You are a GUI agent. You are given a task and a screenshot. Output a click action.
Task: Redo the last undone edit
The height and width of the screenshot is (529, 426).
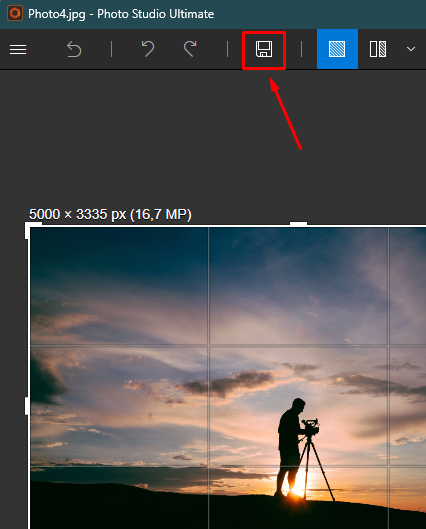190,49
